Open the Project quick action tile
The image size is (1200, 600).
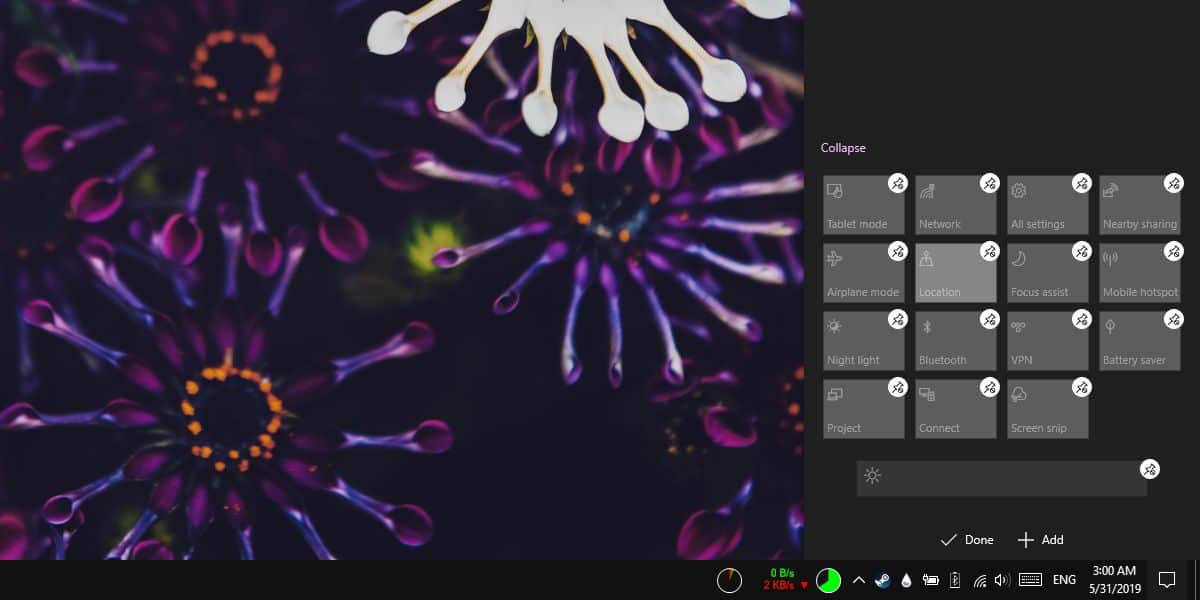[x=864, y=409]
